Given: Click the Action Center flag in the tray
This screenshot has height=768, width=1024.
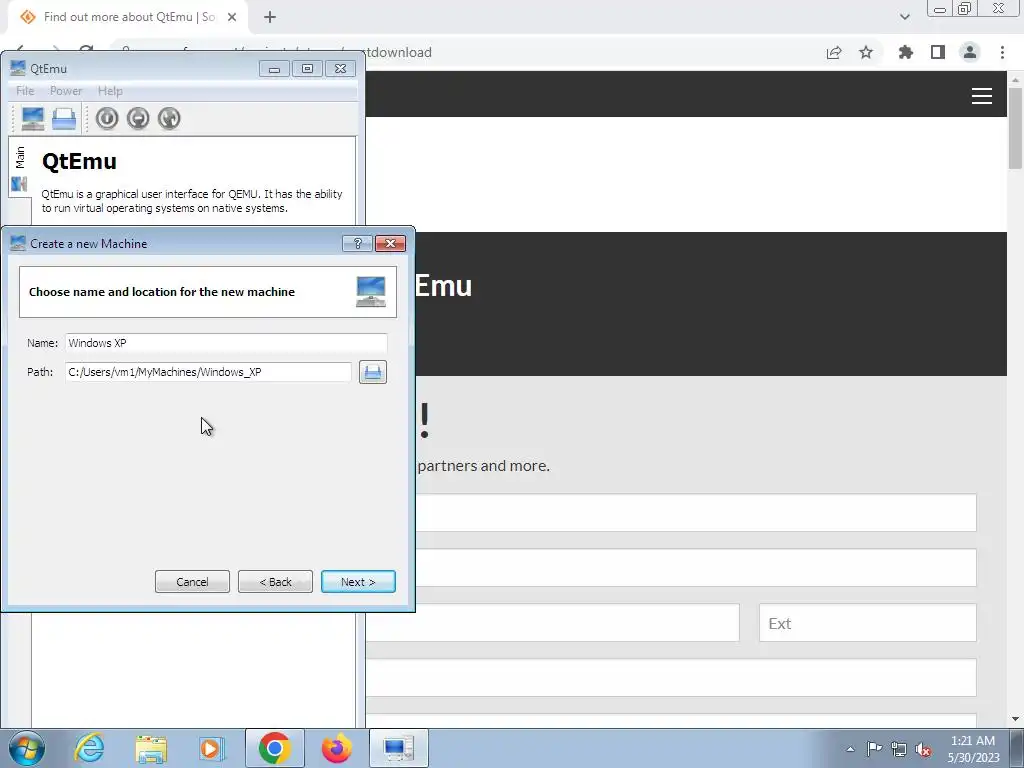Looking at the screenshot, I should [874, 749].
